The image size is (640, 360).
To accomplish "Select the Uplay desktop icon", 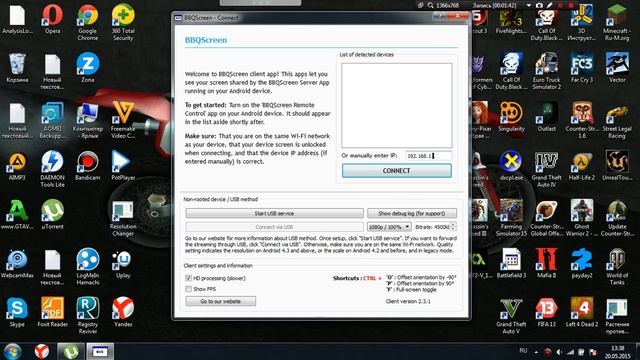I will pyautogui.click(x=123, y=264).
